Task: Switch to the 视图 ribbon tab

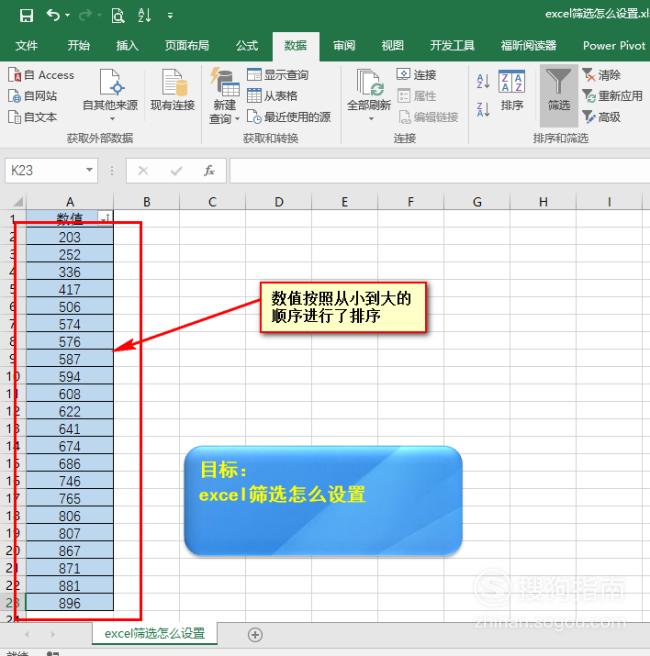Action: click(393, 45)
